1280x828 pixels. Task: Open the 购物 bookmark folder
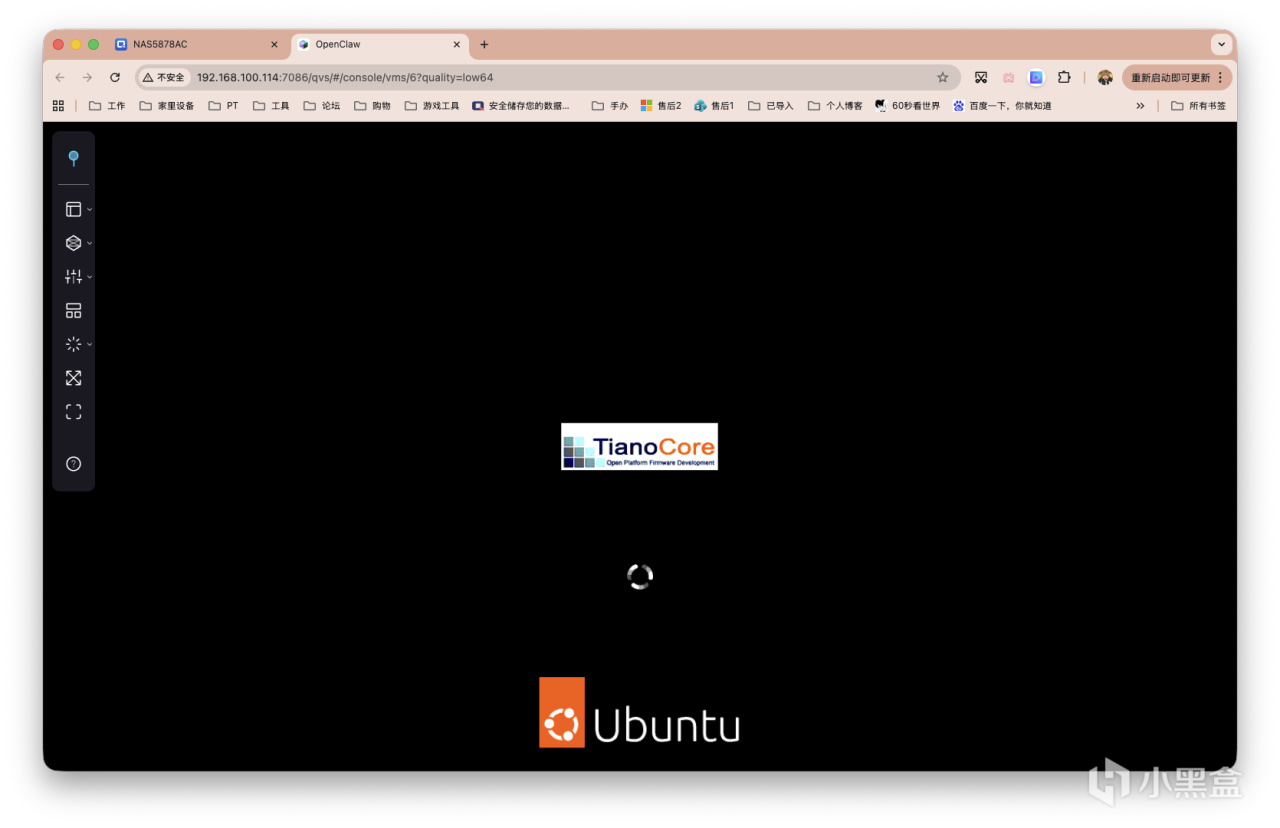(x=373, y=106)
